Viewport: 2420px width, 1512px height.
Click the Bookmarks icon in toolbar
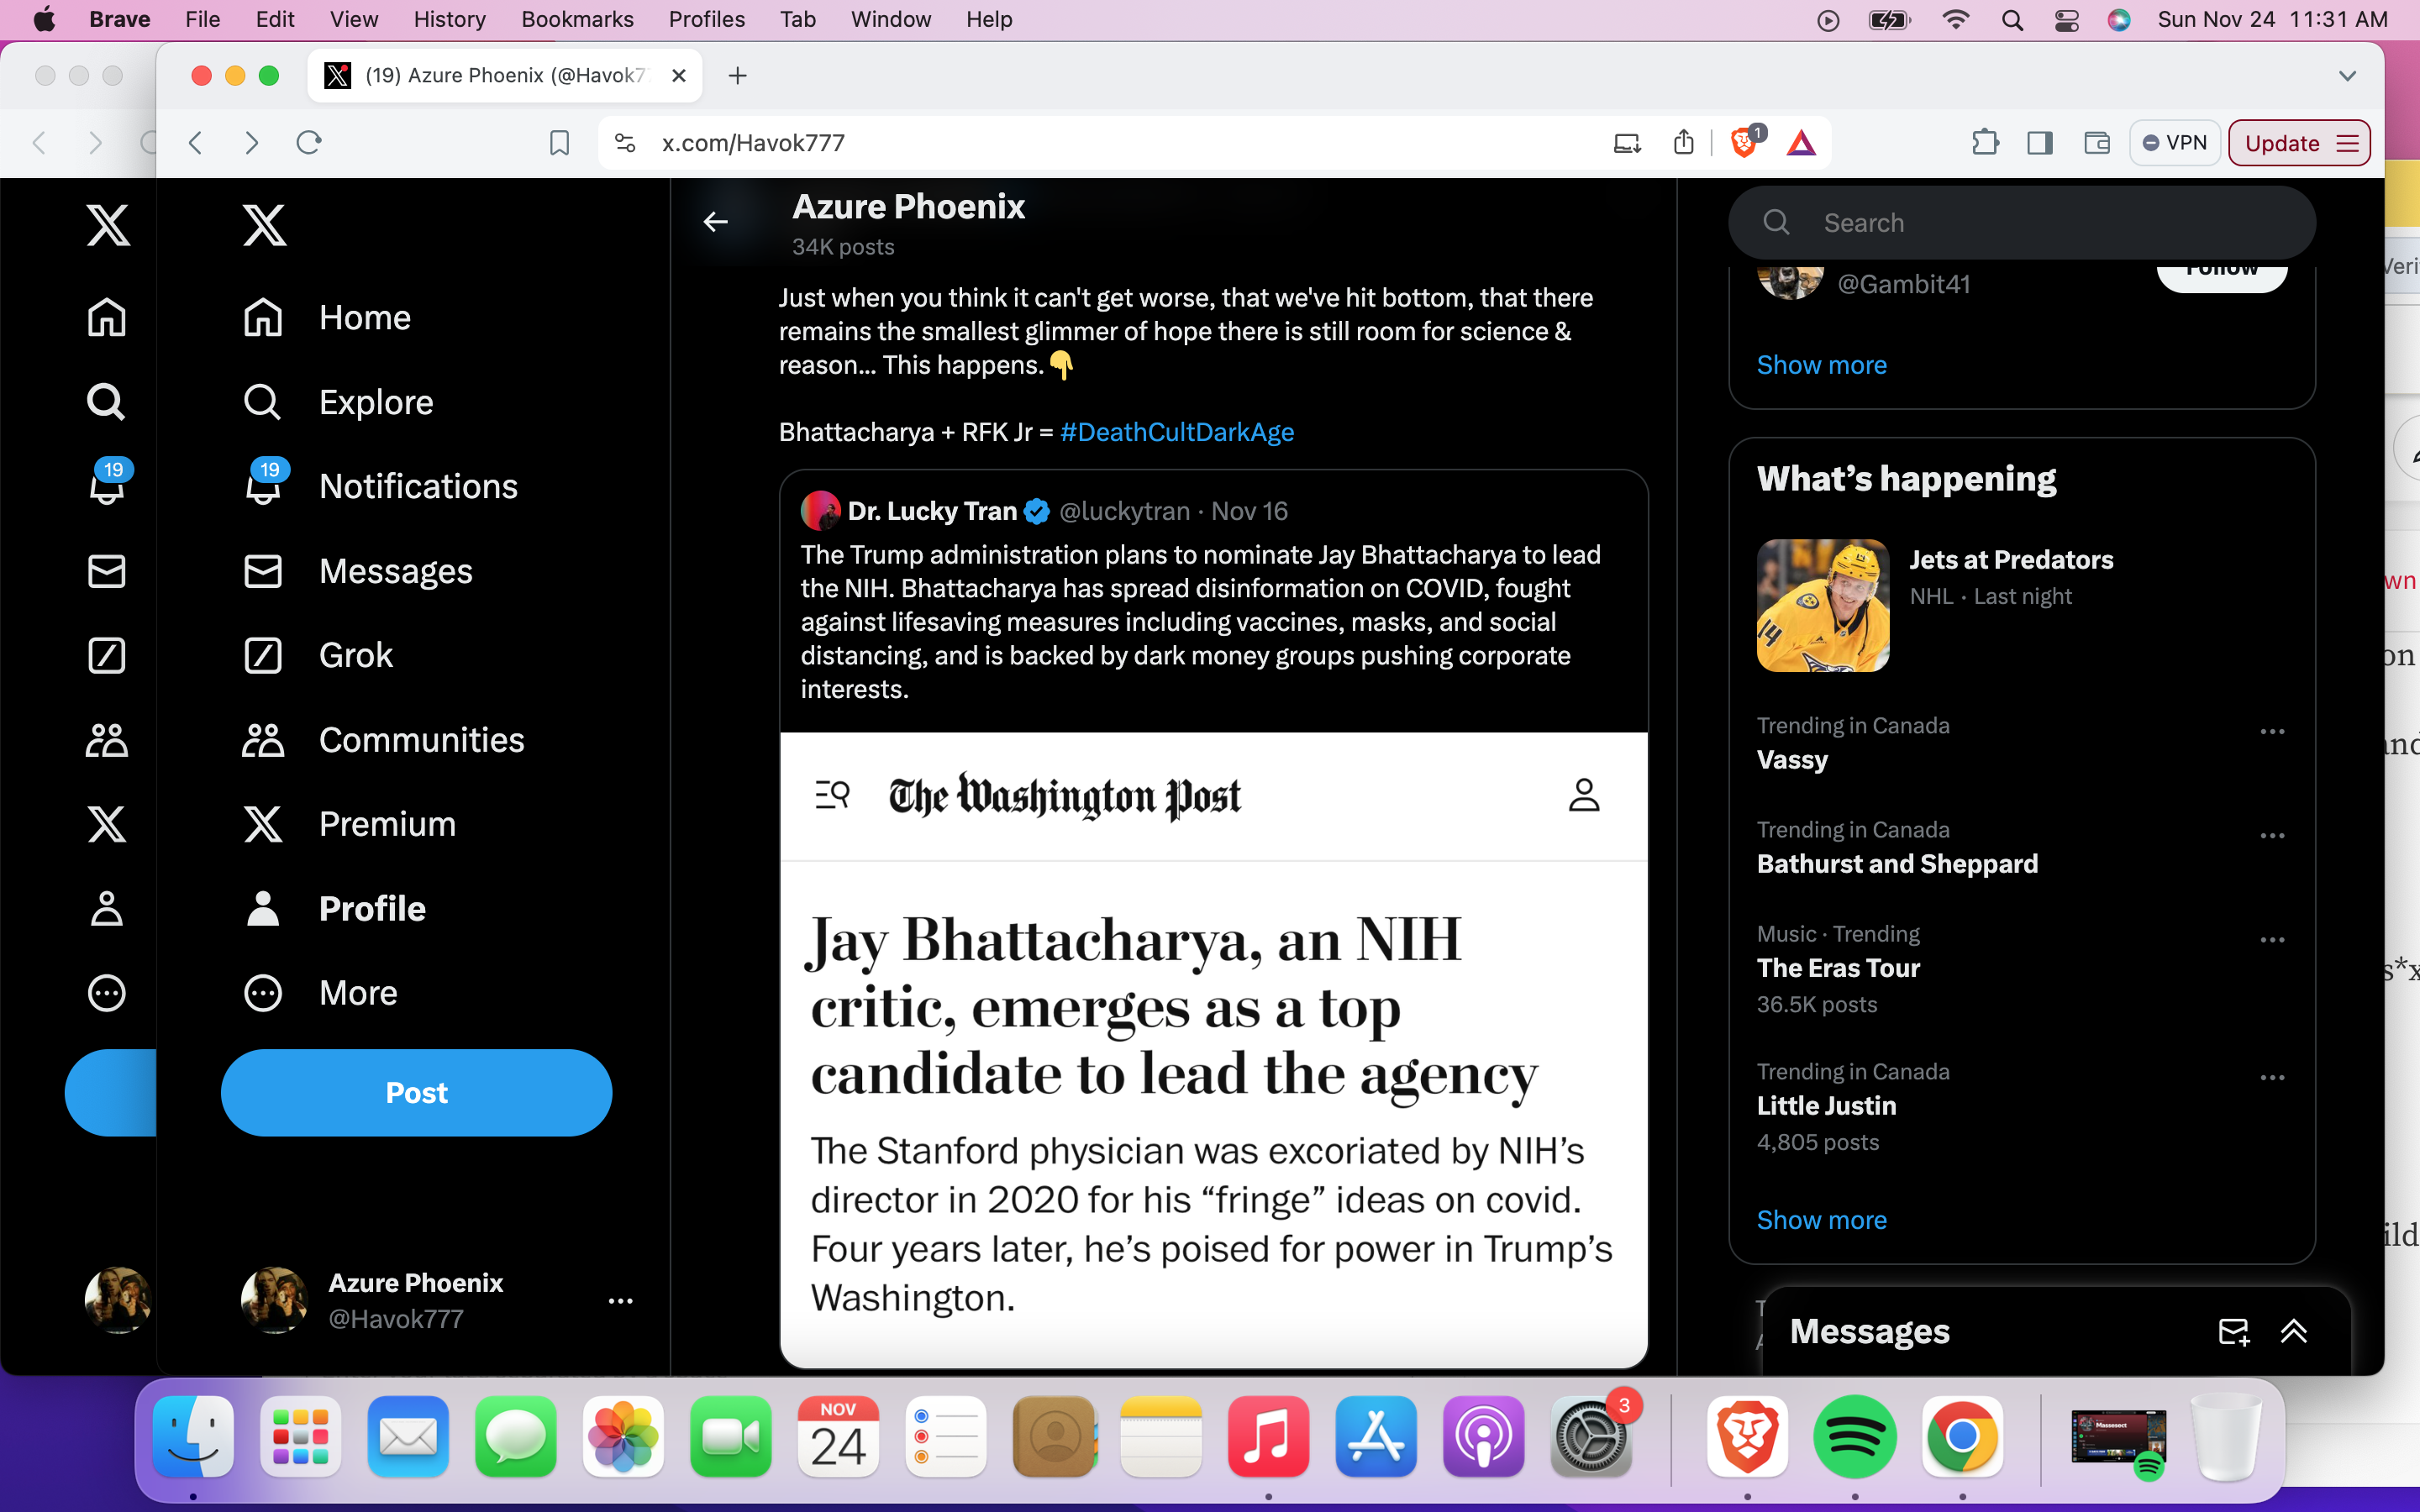560,143
